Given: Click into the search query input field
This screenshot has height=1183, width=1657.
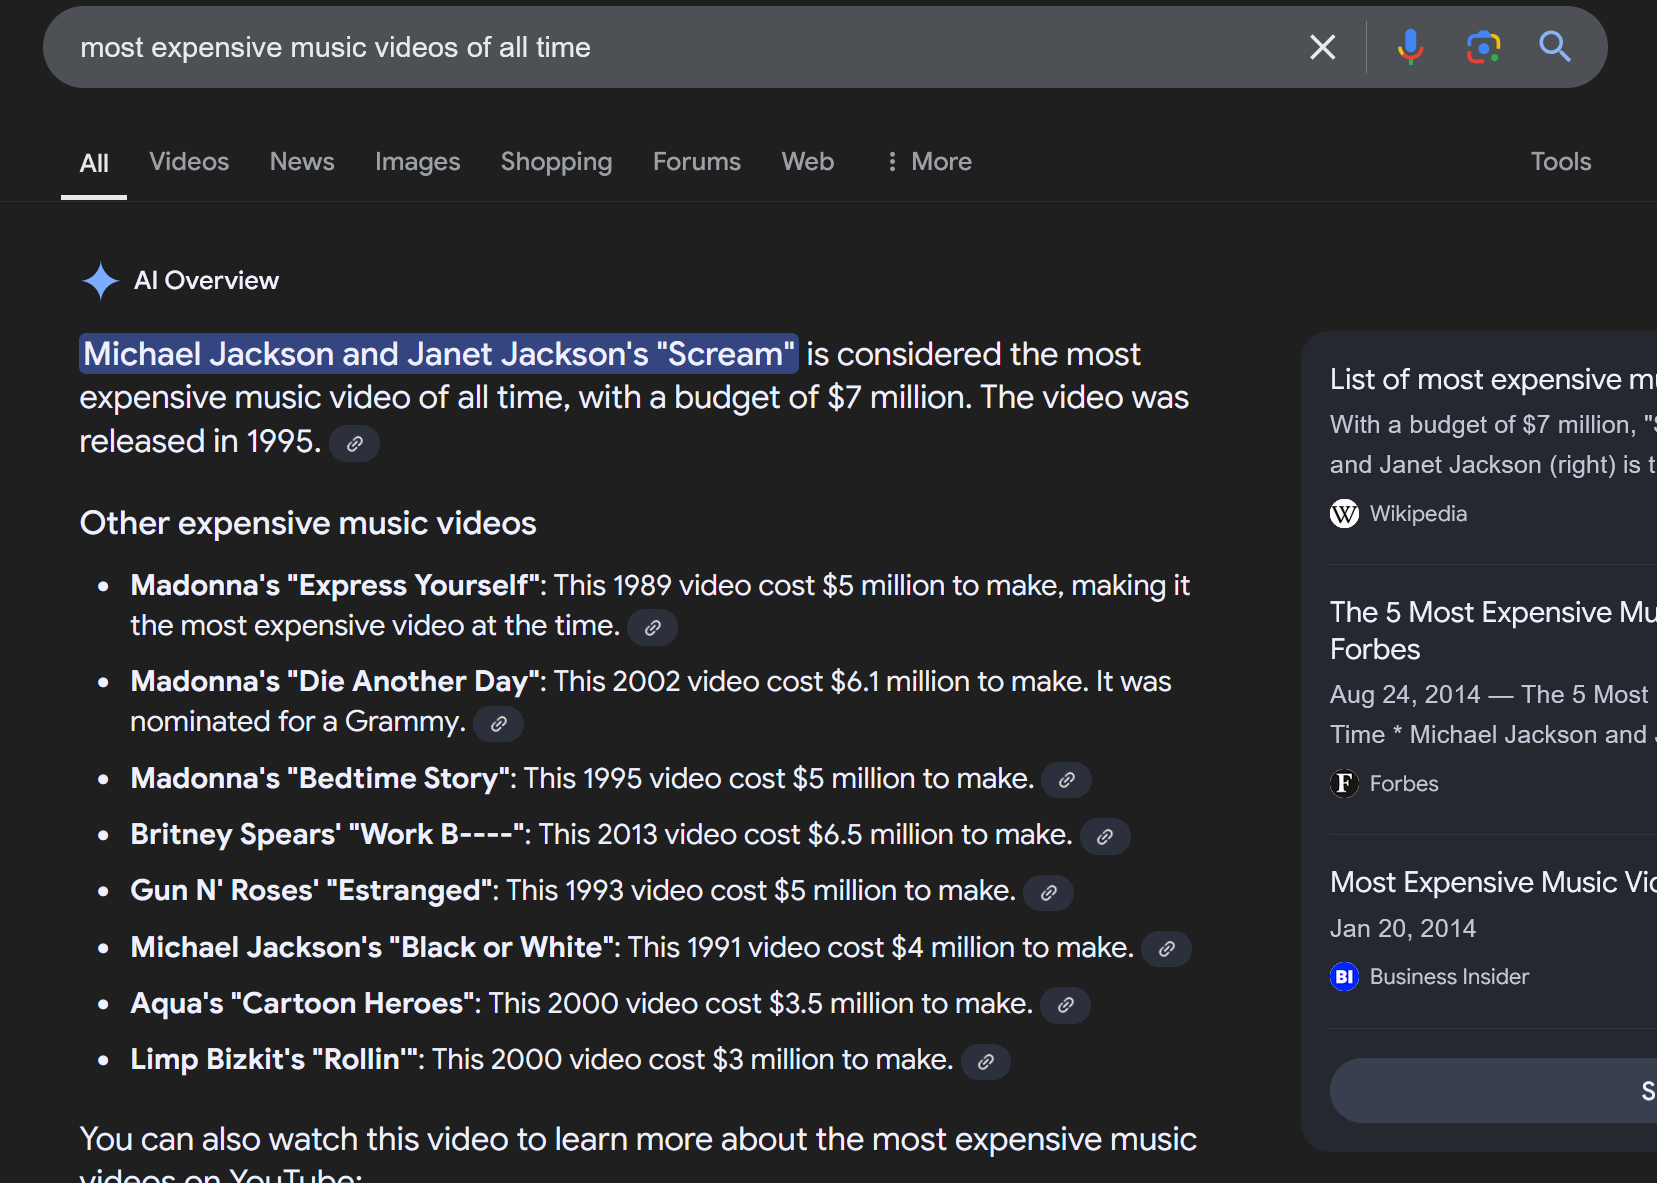Looking at the screenshot, I should pyautogui.click(x=680, y=47).
